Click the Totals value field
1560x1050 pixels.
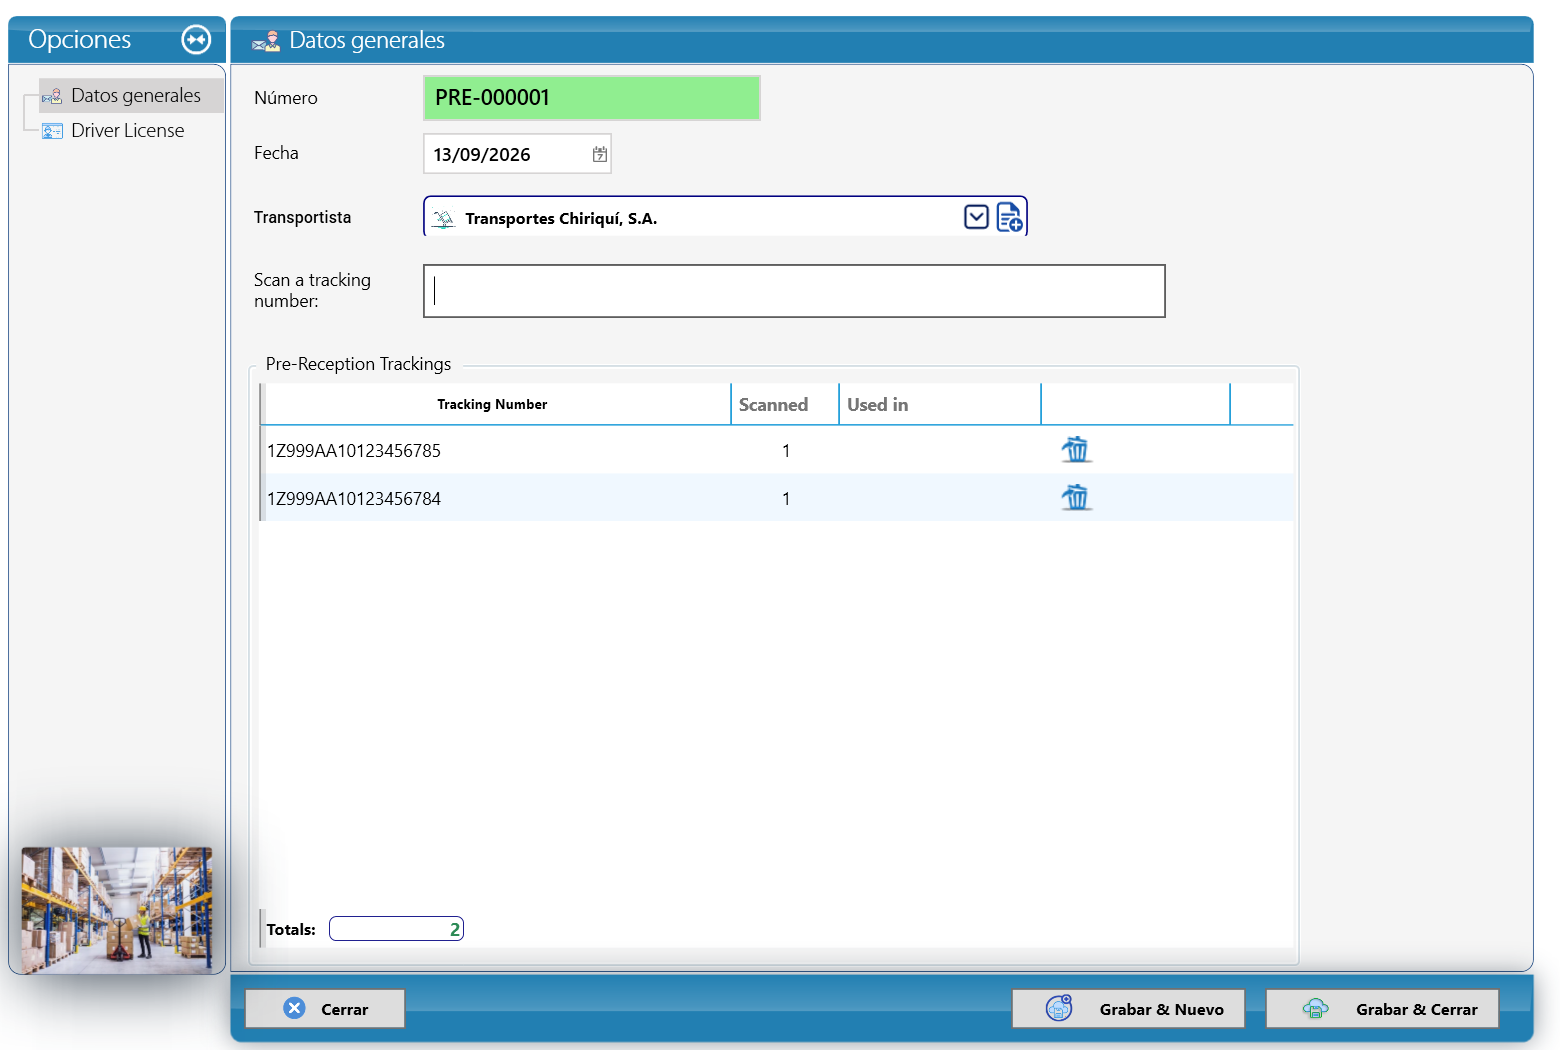coord(396,929)
